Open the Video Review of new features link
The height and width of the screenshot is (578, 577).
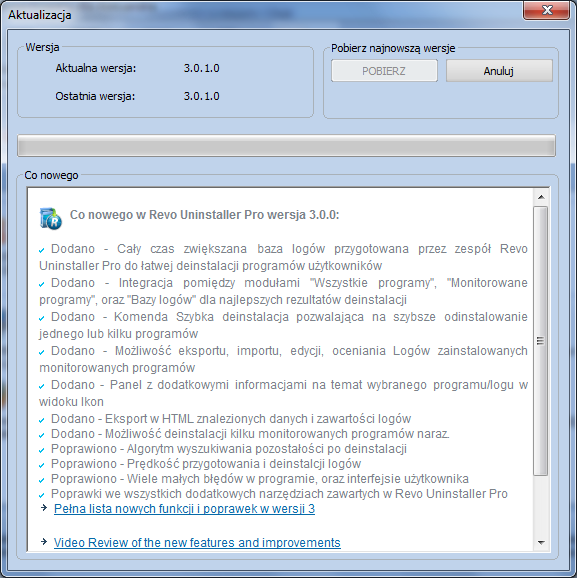pos(197,543)
